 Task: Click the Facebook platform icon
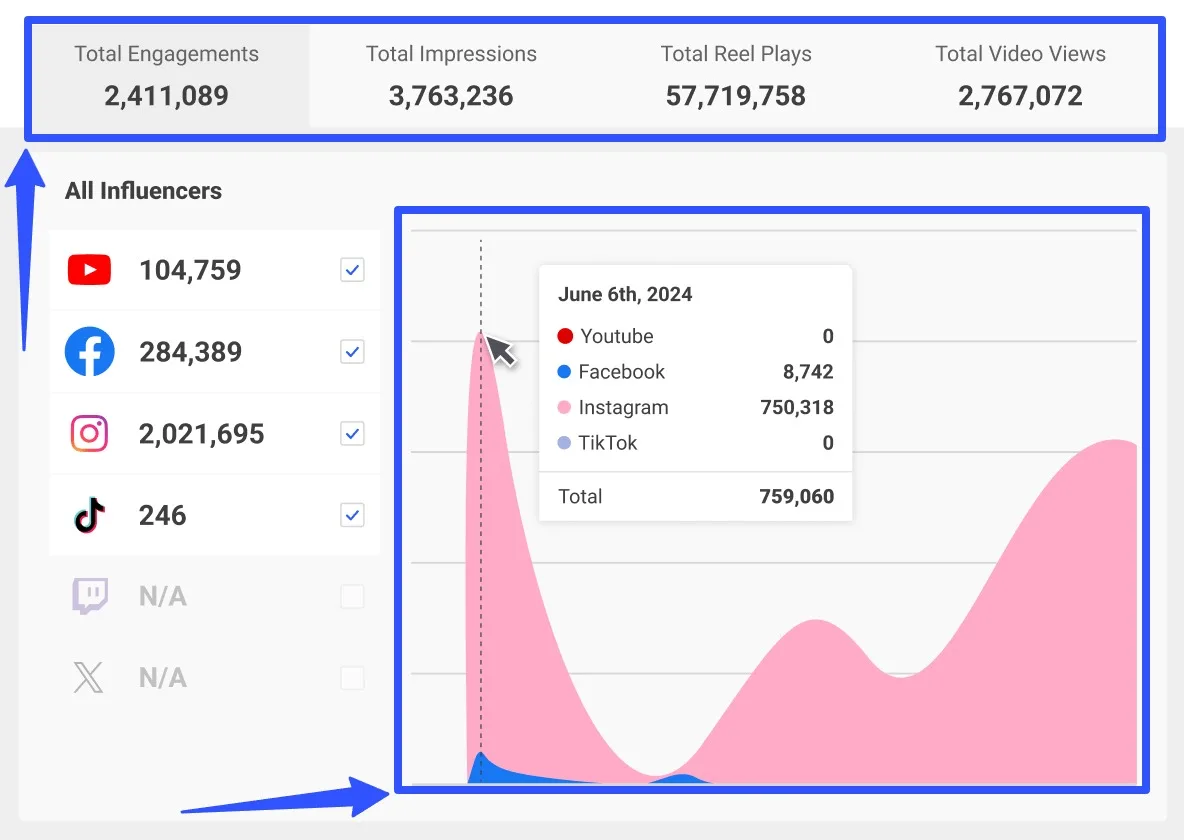[90, 352]
